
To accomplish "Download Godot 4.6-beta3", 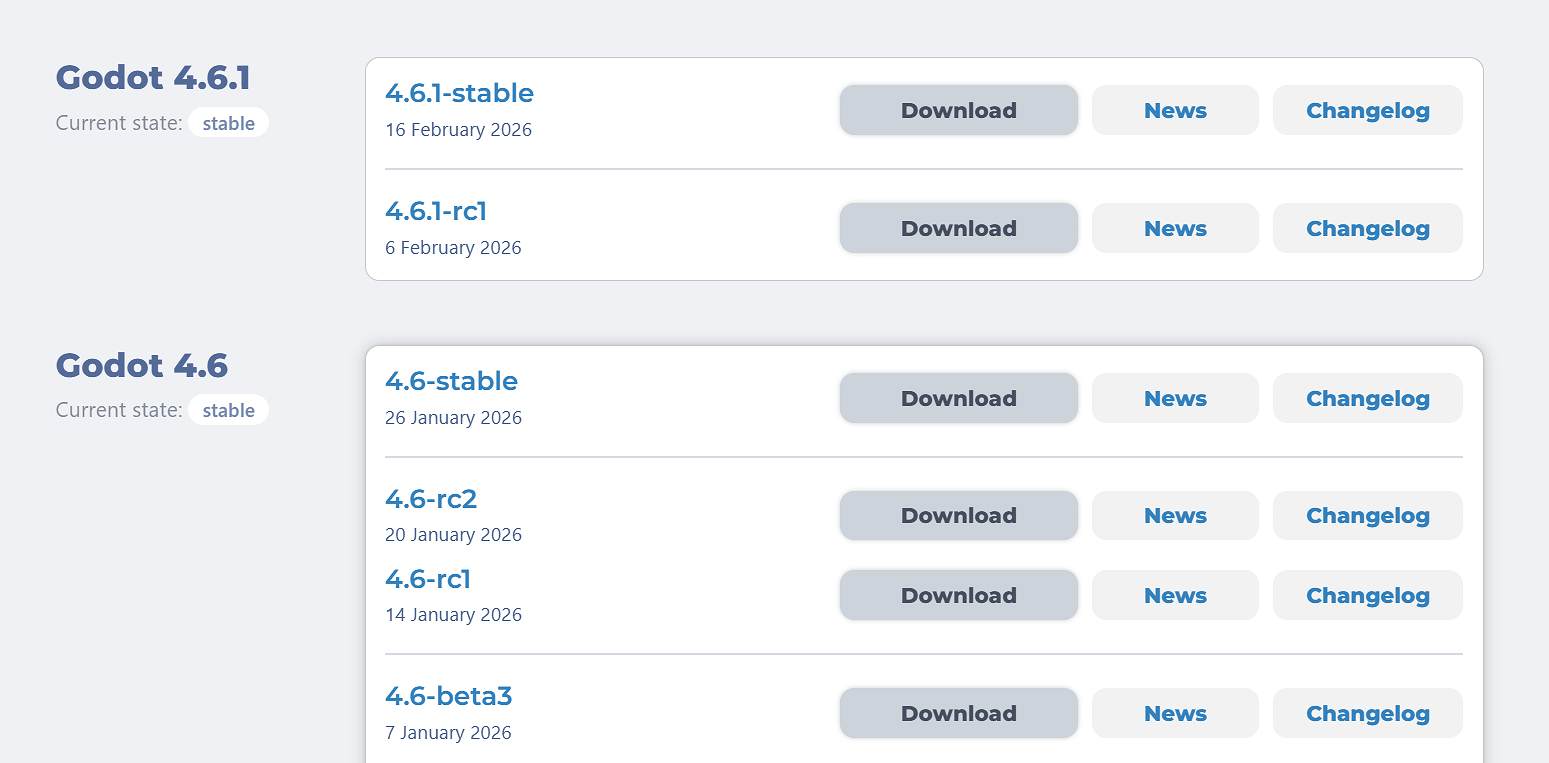I will [x=958, y=713].
